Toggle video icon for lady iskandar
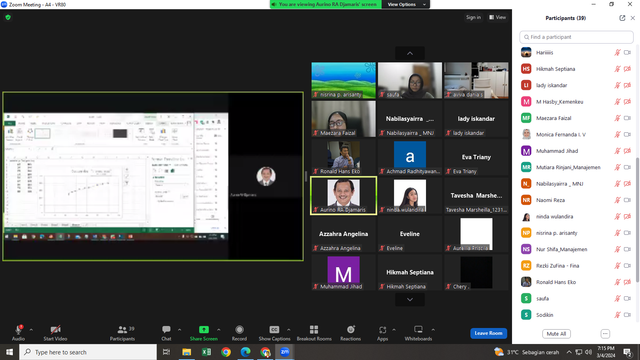Viewport: 640px width, 360px height. (x=627, y=85)
